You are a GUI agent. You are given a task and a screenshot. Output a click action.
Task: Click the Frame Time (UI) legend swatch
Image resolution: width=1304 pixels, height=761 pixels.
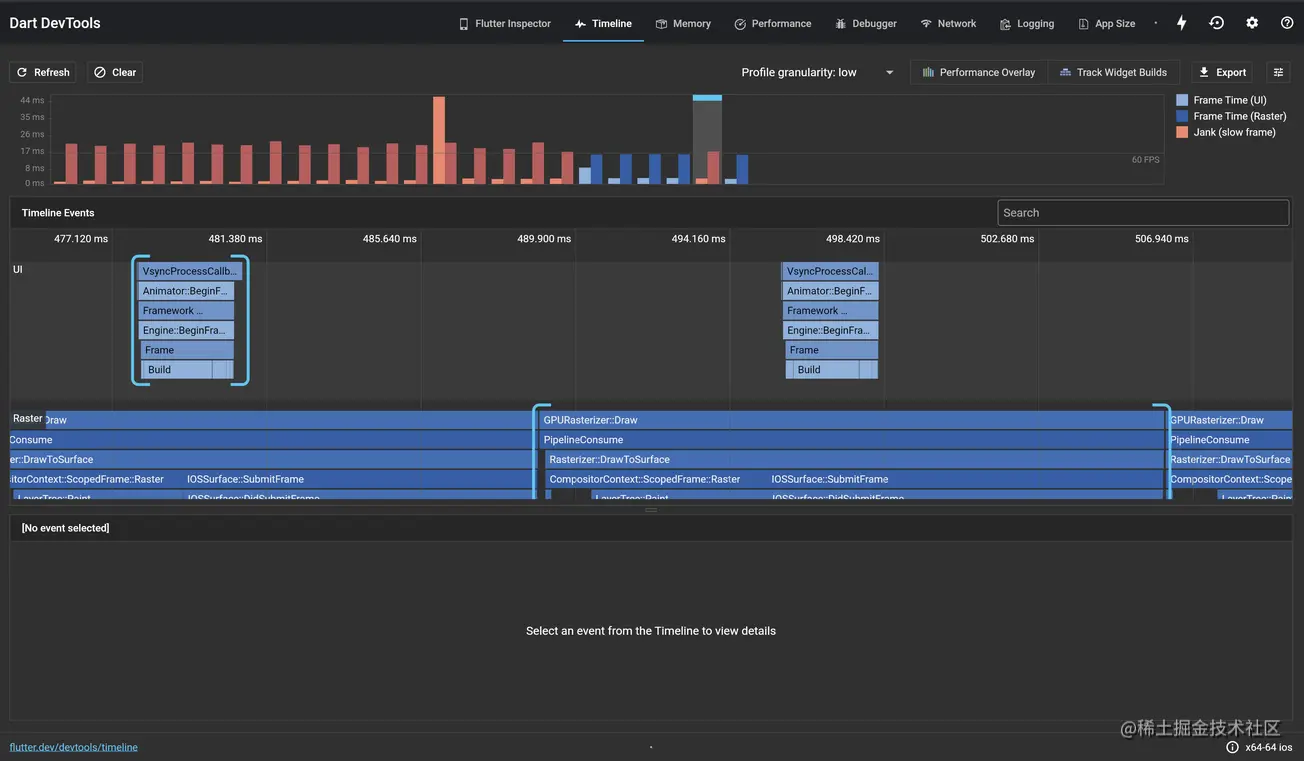[x=1182, y=100]
